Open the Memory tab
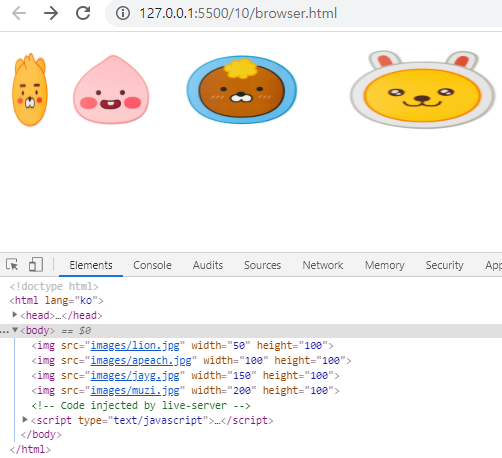Viewport: 502px width, 458px height. pyautogui.click(x=384, y=265)
